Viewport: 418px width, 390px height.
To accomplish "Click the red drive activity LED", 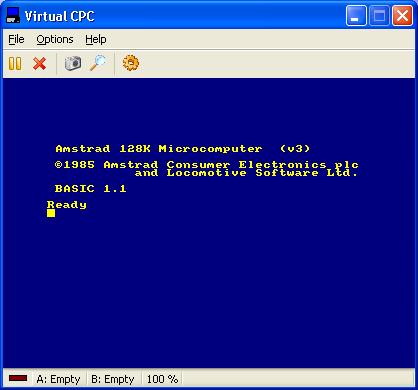I will (x=18, y=378).
